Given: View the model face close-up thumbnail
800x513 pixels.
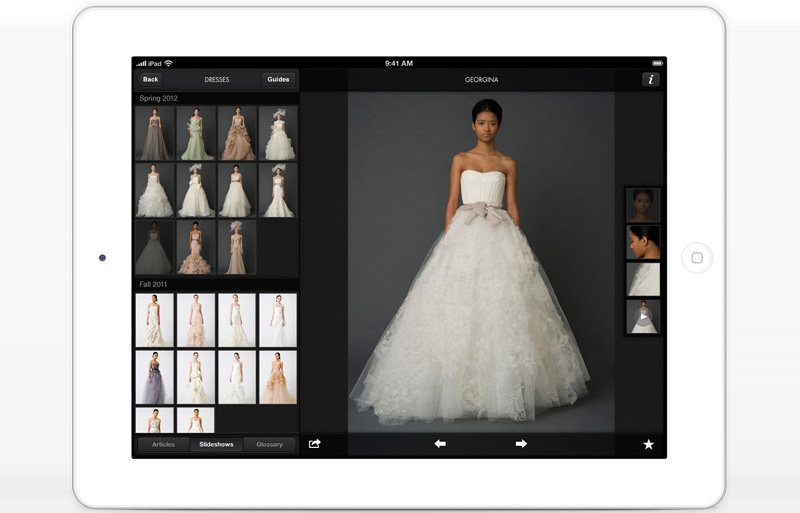Looking at the screenshot, I should pos(642,205).
